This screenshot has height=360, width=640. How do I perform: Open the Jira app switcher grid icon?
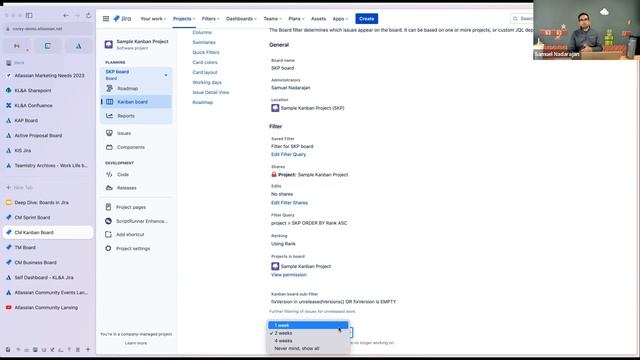pyautogui.click(x=106, y=19)
